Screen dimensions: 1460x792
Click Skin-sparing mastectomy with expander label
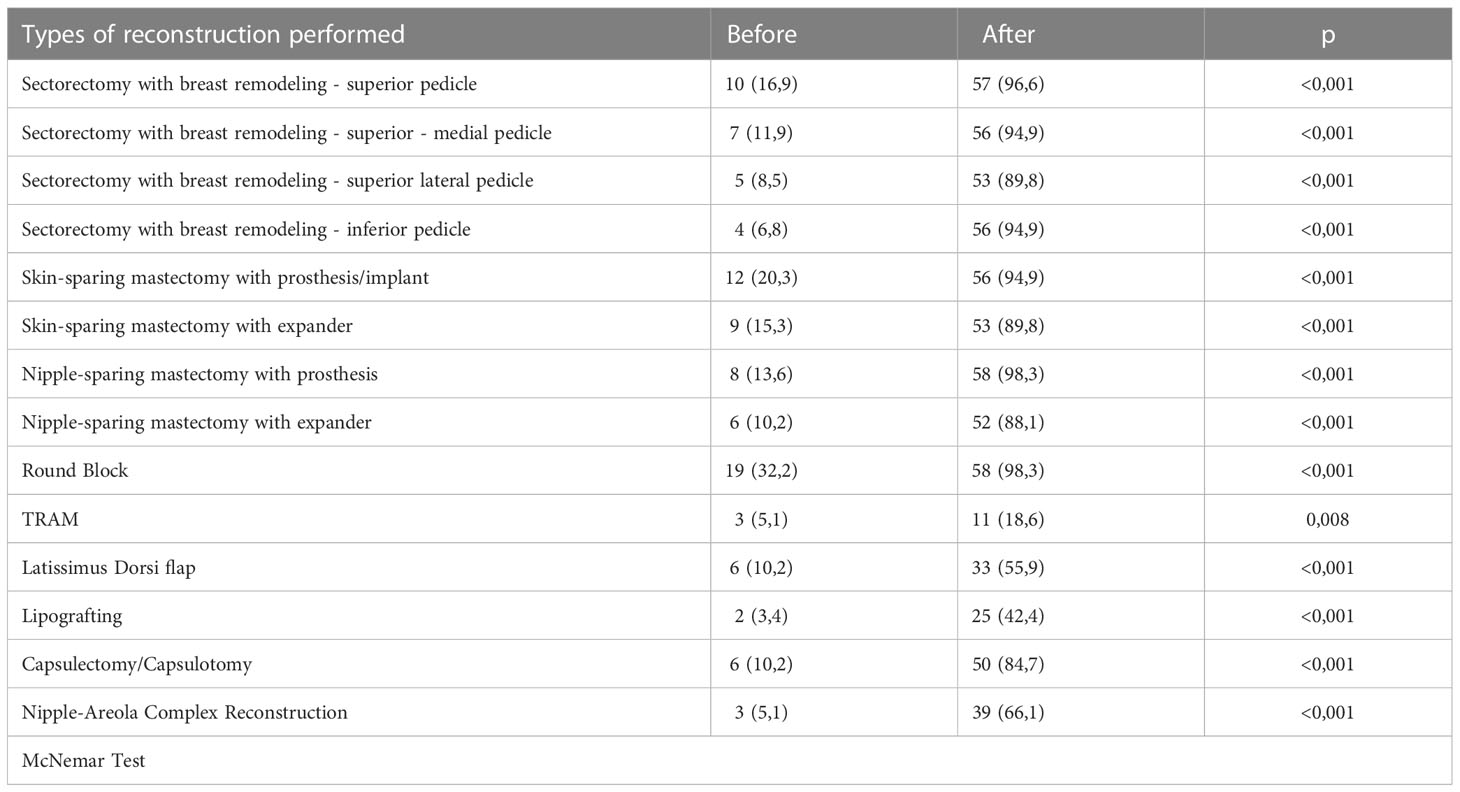[187, 325]
